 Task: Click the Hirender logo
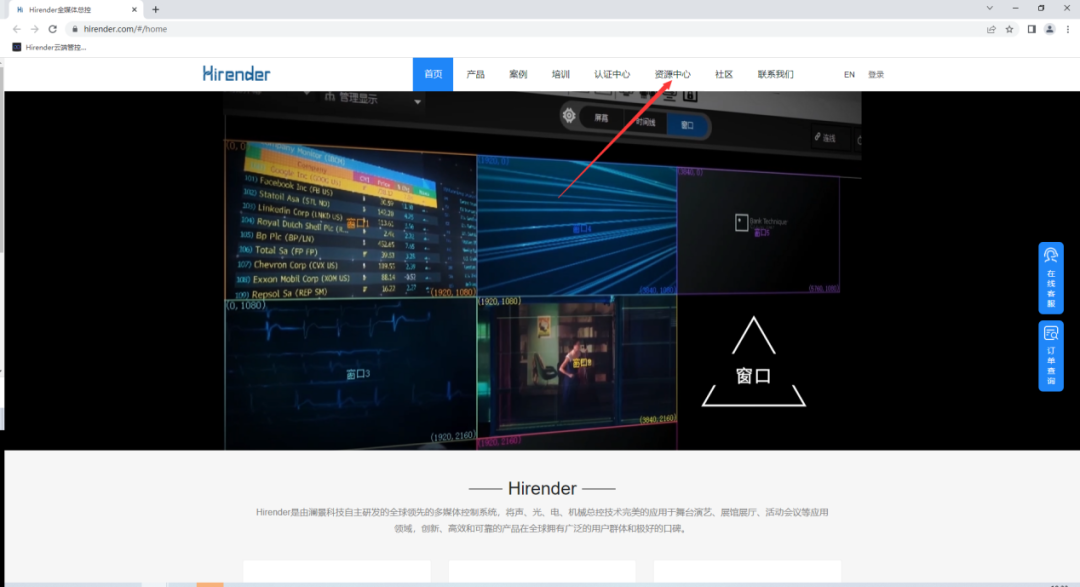[236, 74]
